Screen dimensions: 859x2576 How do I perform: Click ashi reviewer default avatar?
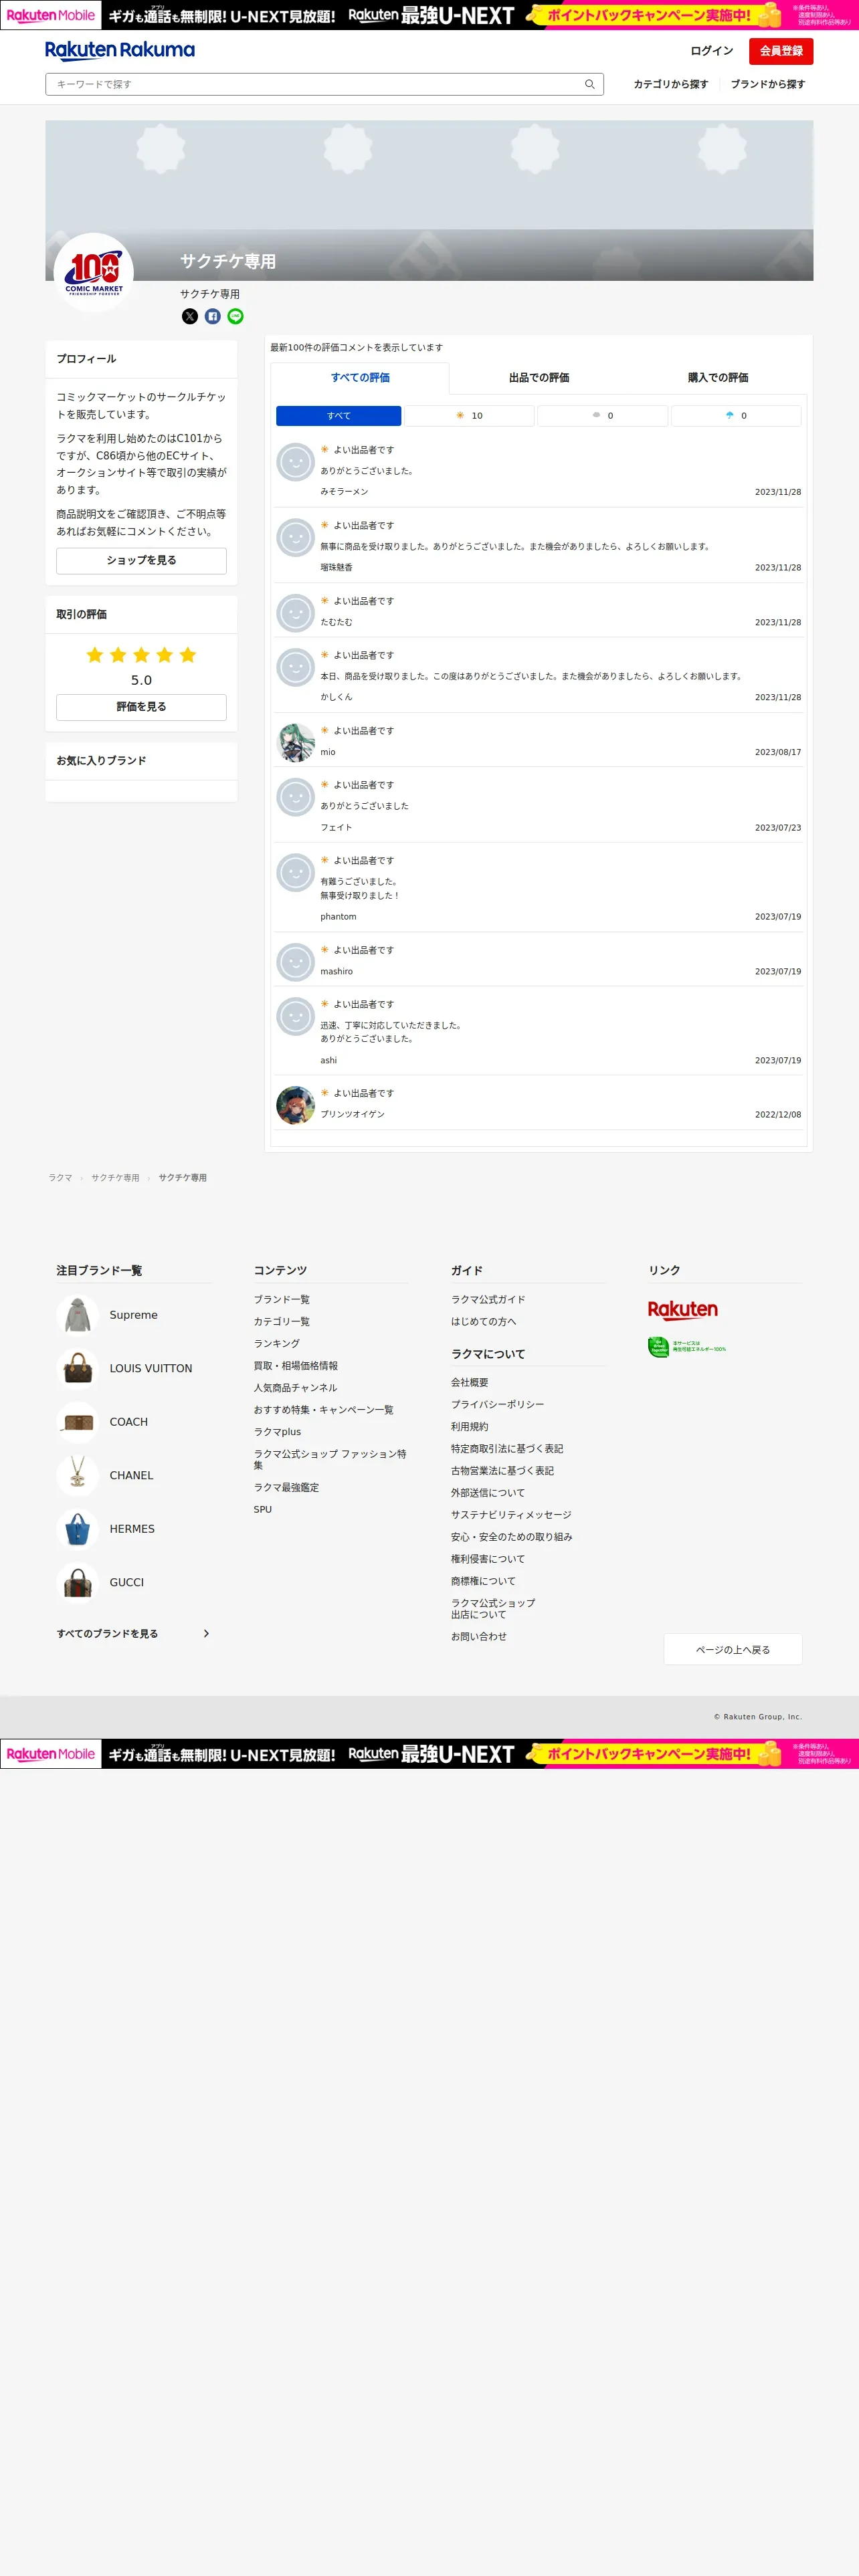pos(295,1016)
